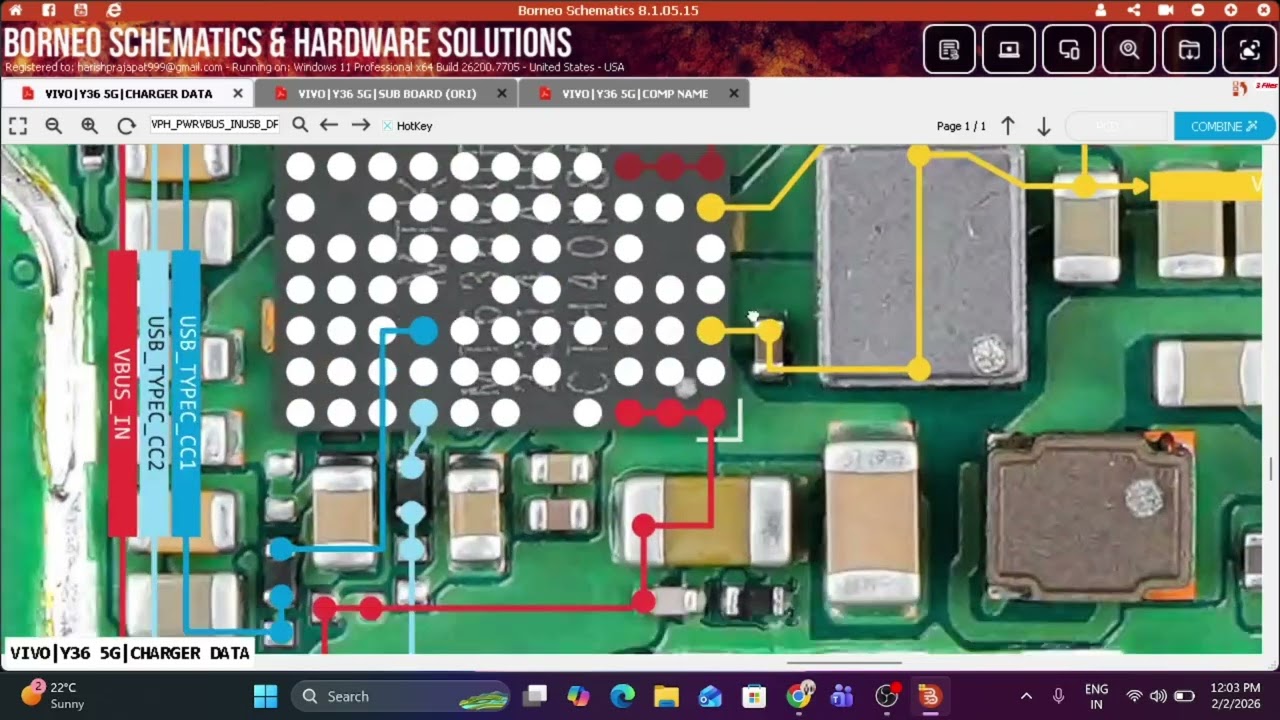Open the document list tool button
1280x720 pixels.
949,49
